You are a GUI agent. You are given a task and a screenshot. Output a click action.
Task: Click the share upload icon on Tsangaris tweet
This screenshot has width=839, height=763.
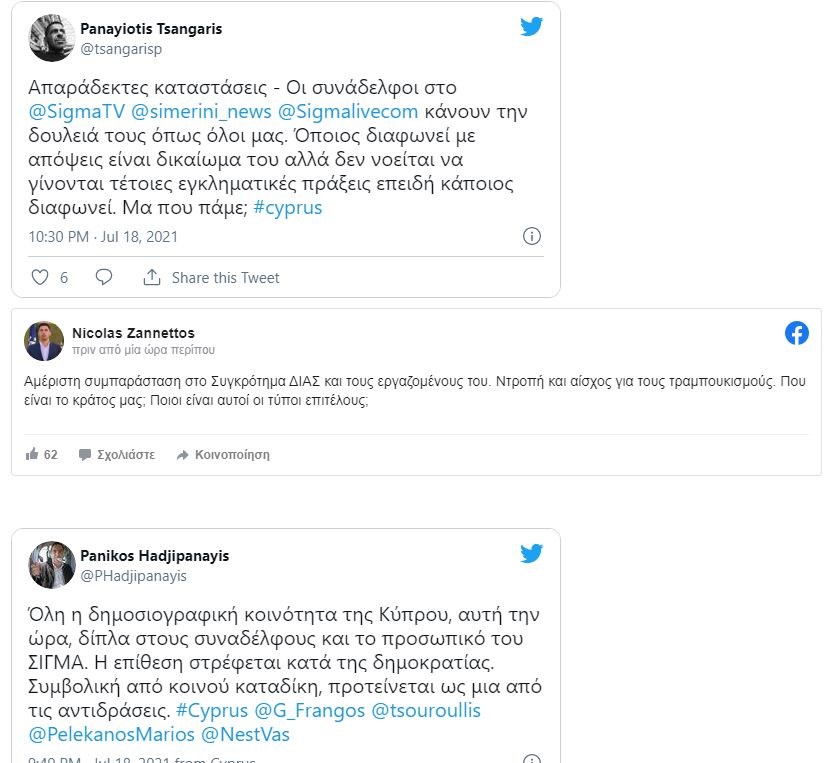(x=151, y=277)
